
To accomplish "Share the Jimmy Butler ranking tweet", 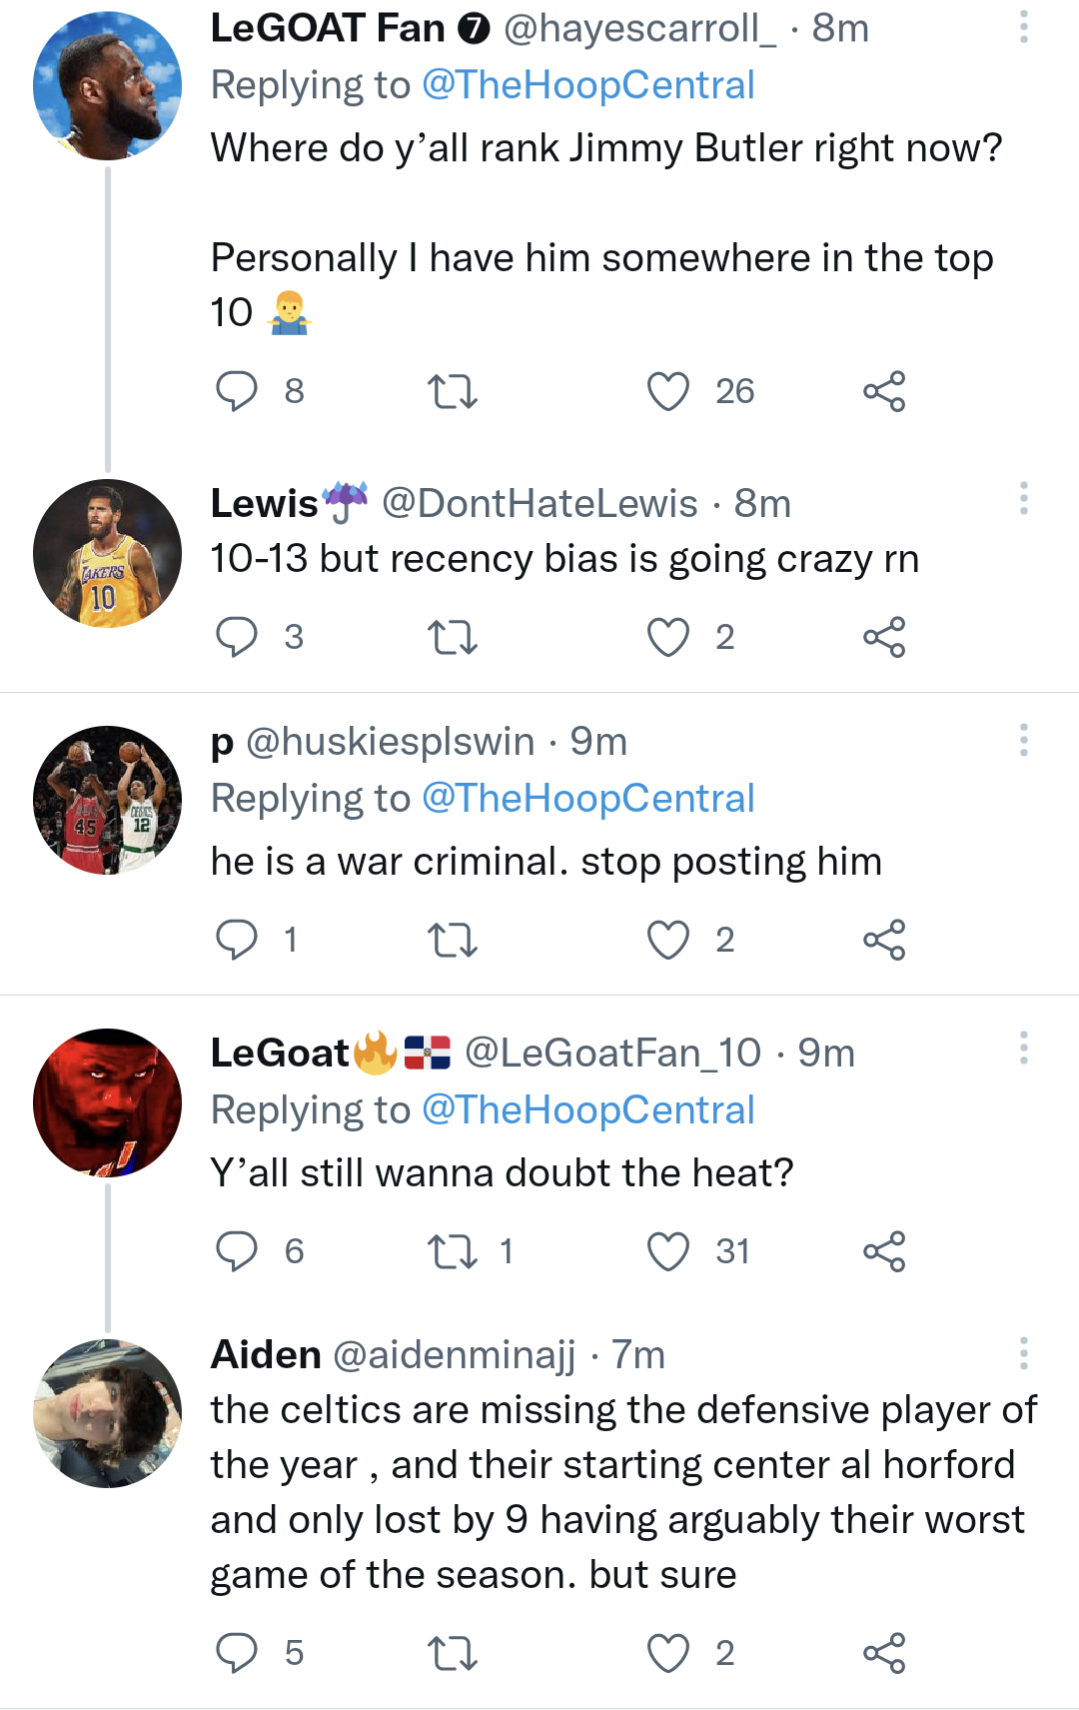I will point(884,391).
